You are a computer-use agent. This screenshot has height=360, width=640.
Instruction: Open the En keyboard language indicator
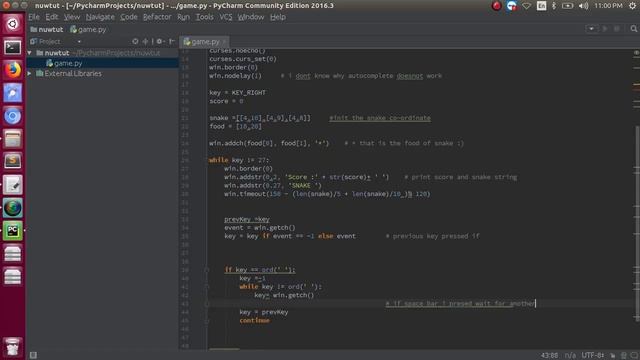point(541,6)
